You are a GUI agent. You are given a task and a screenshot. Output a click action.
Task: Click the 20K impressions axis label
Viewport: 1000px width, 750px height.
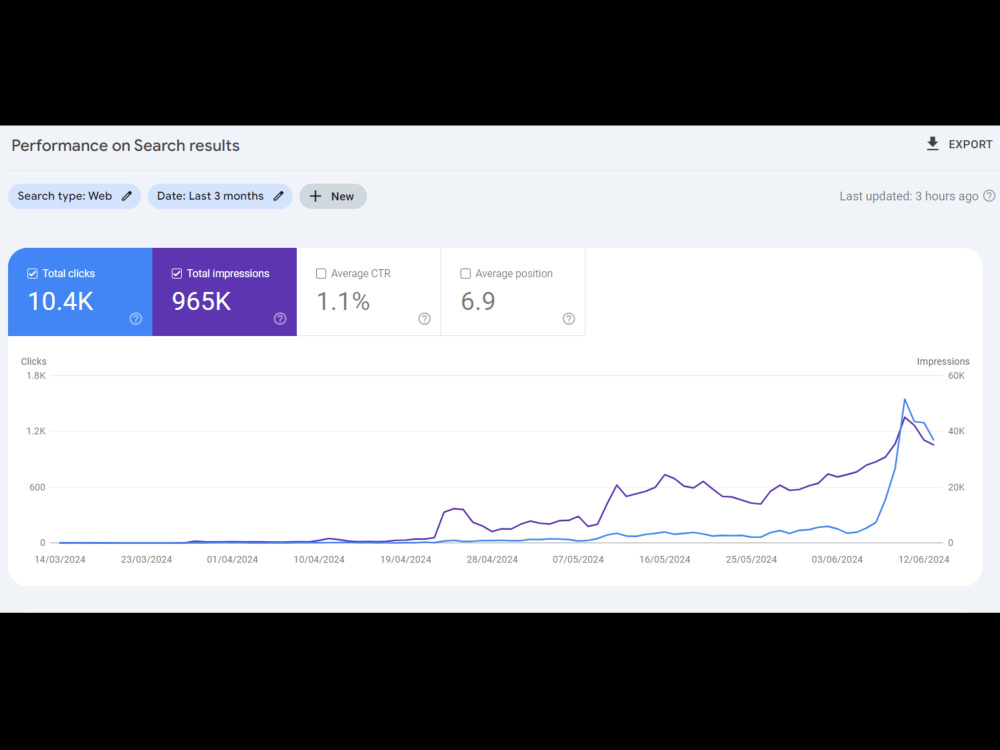pyautogui.click(x=956, y=487)
